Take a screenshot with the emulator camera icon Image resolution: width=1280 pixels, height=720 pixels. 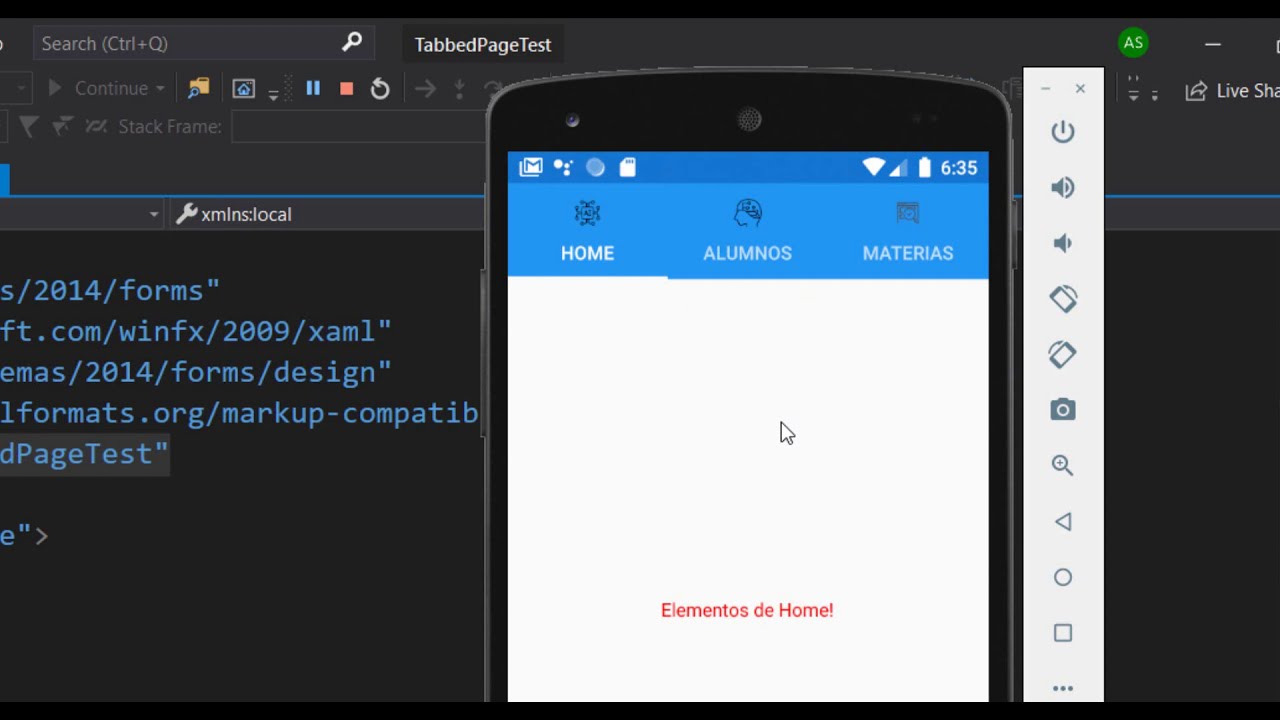1063,410
